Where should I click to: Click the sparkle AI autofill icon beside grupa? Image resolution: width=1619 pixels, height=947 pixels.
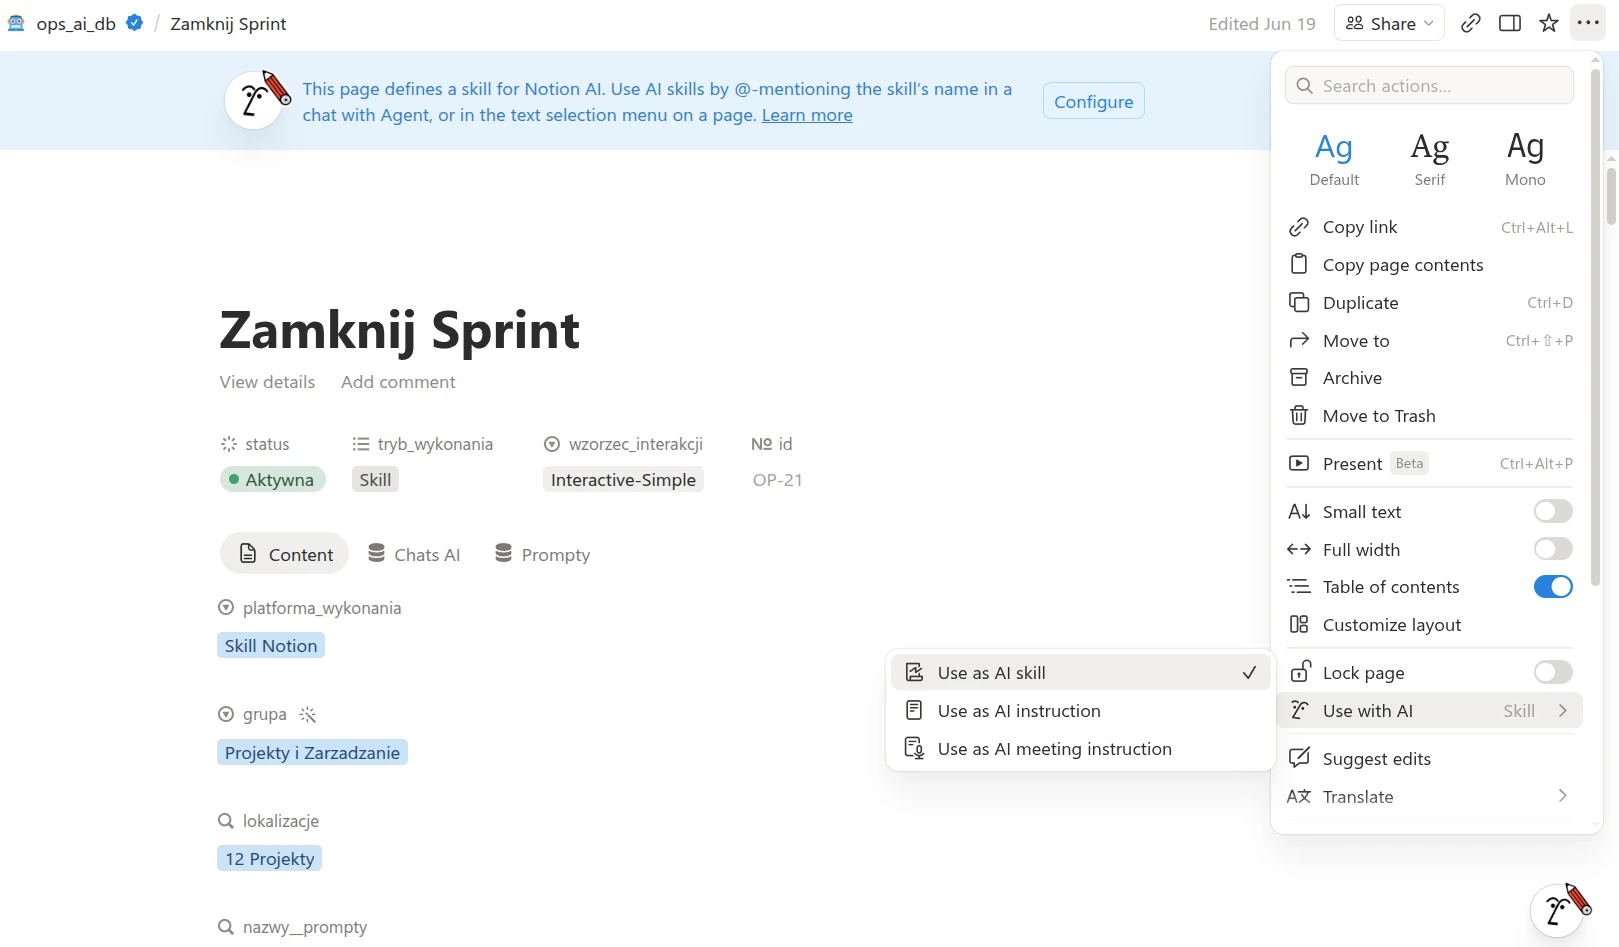click(308, 715)
